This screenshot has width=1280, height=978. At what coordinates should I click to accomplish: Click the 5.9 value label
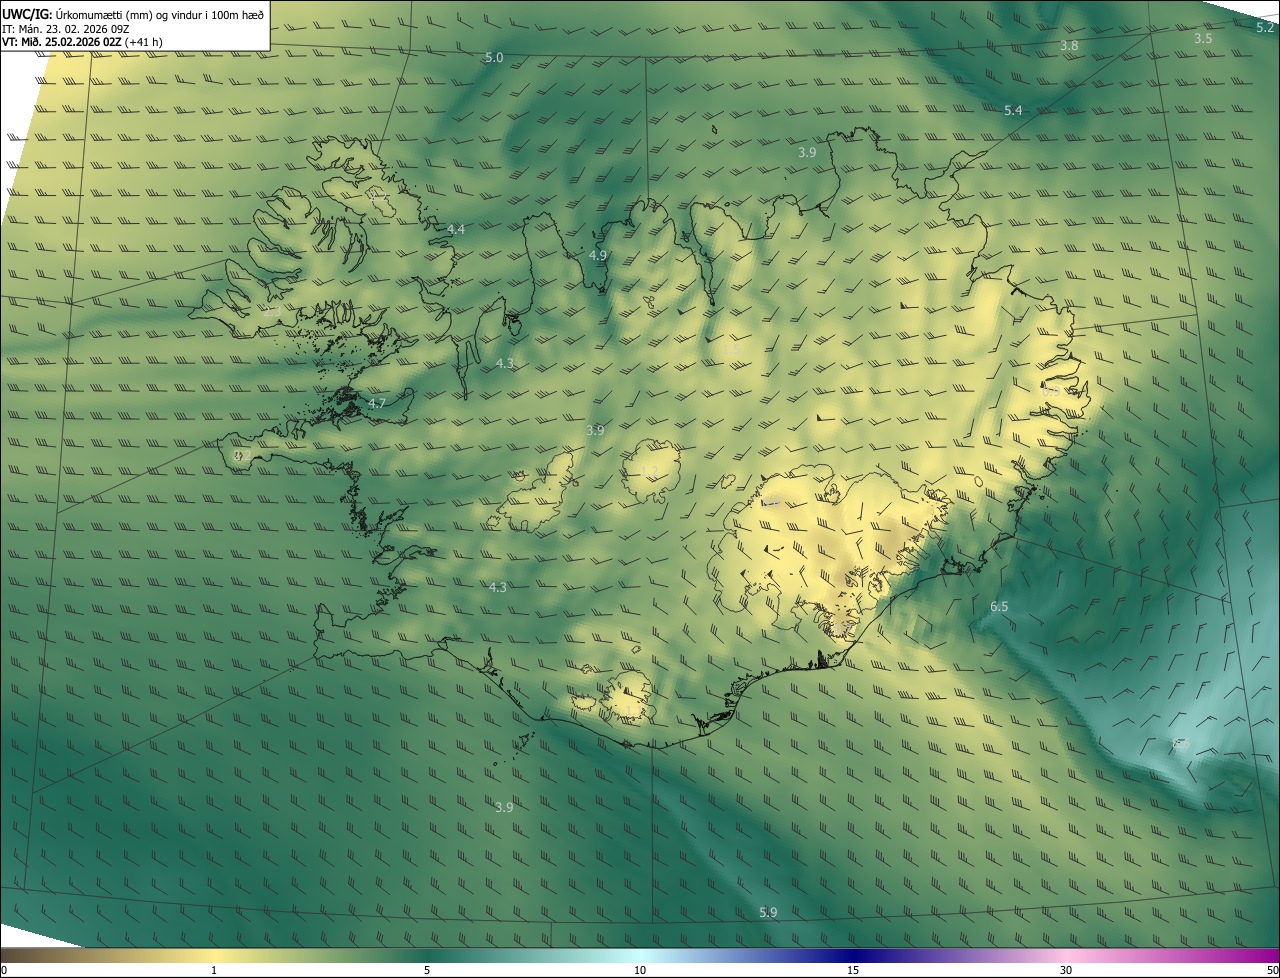(x=768, y=912)
